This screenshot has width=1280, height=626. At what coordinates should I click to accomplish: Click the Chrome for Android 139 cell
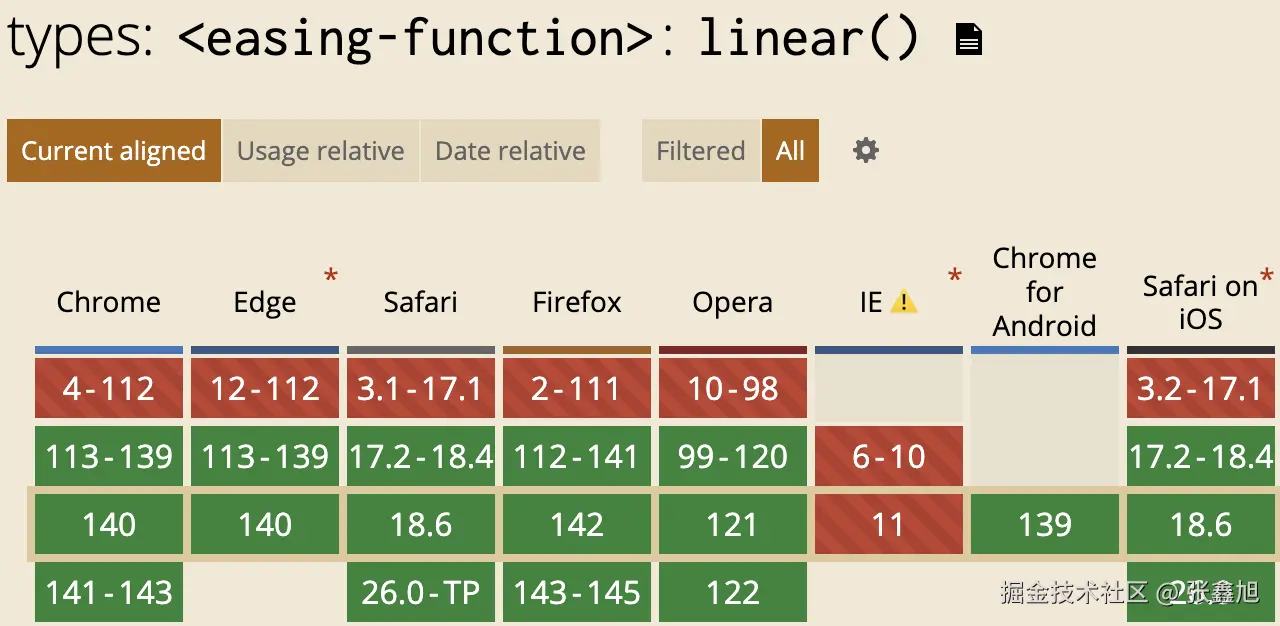click(x=1045, y=524)
